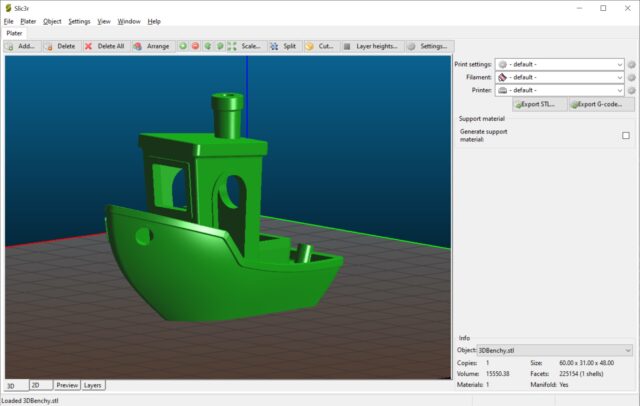
Task: Click the gear icon beside Printer
Action: click(x=631, y=91)
